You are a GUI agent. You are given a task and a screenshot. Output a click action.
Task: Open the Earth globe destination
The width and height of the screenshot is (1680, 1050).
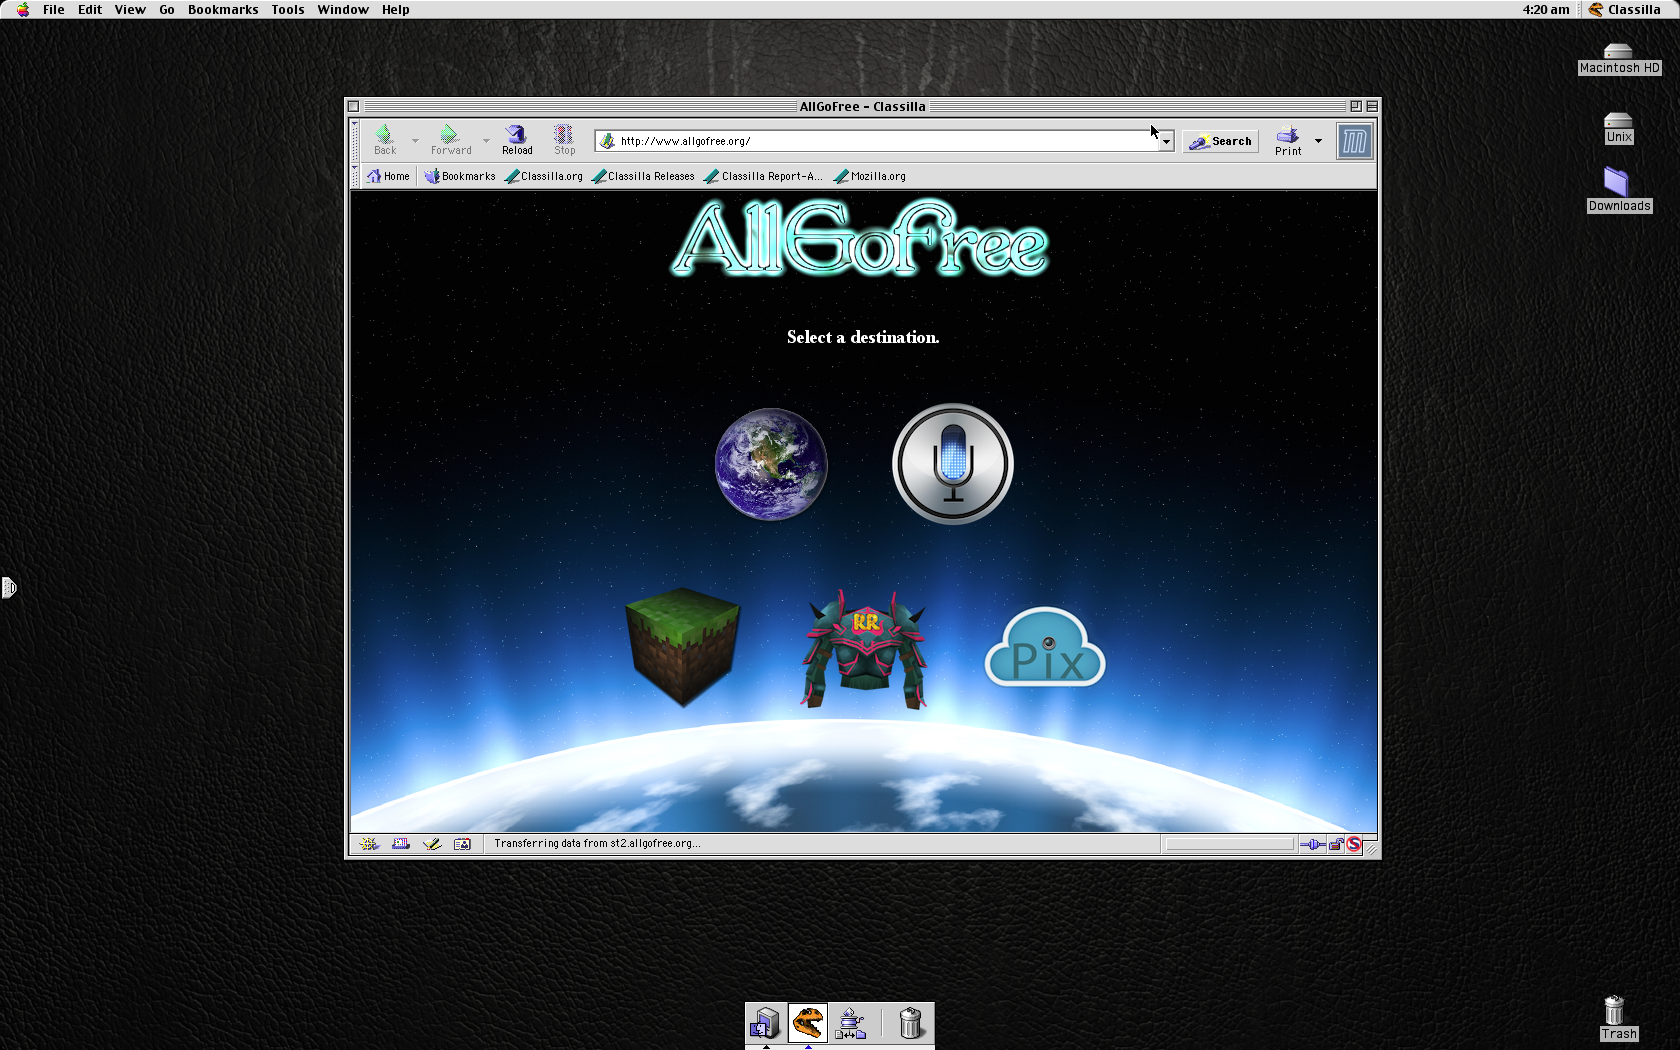771,464
